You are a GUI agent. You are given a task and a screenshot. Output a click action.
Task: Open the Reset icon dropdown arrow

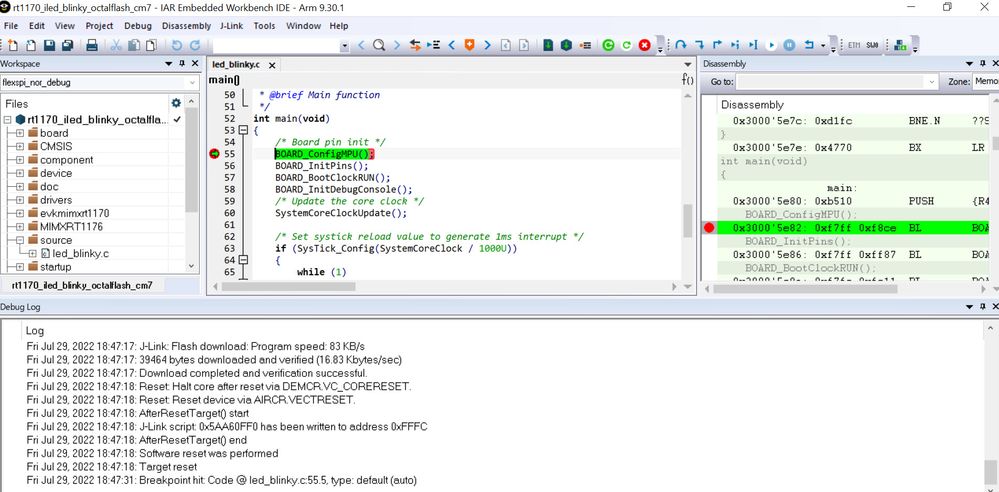point(823,46)
